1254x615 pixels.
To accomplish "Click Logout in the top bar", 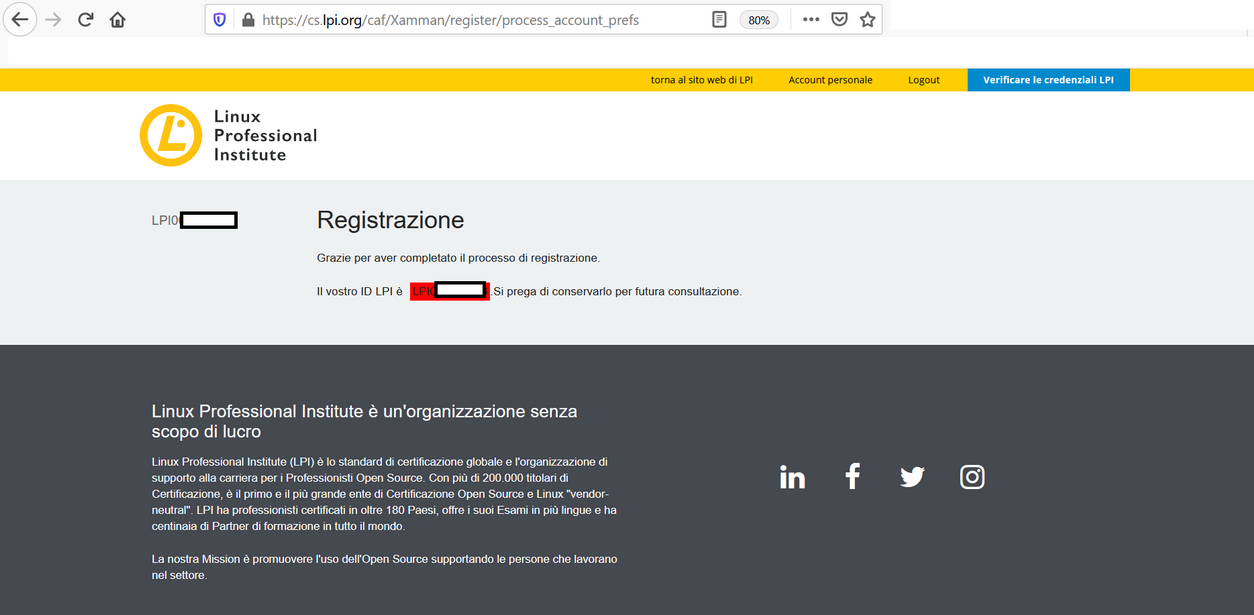I will point(924,80).
